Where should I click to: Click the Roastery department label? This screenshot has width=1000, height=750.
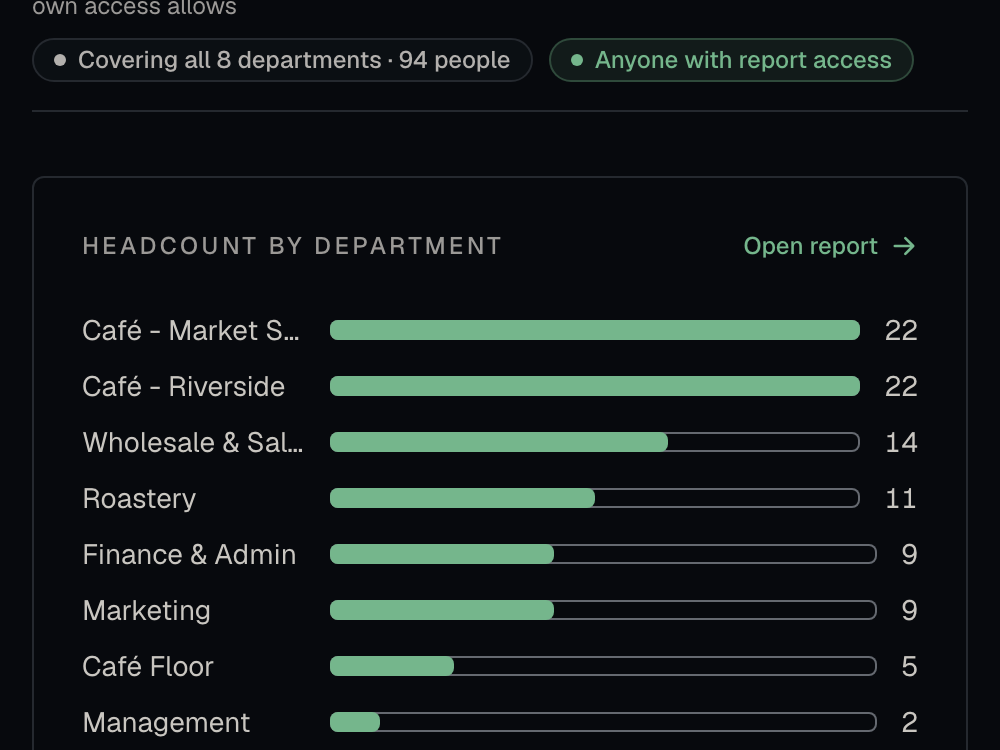point(139,499)
